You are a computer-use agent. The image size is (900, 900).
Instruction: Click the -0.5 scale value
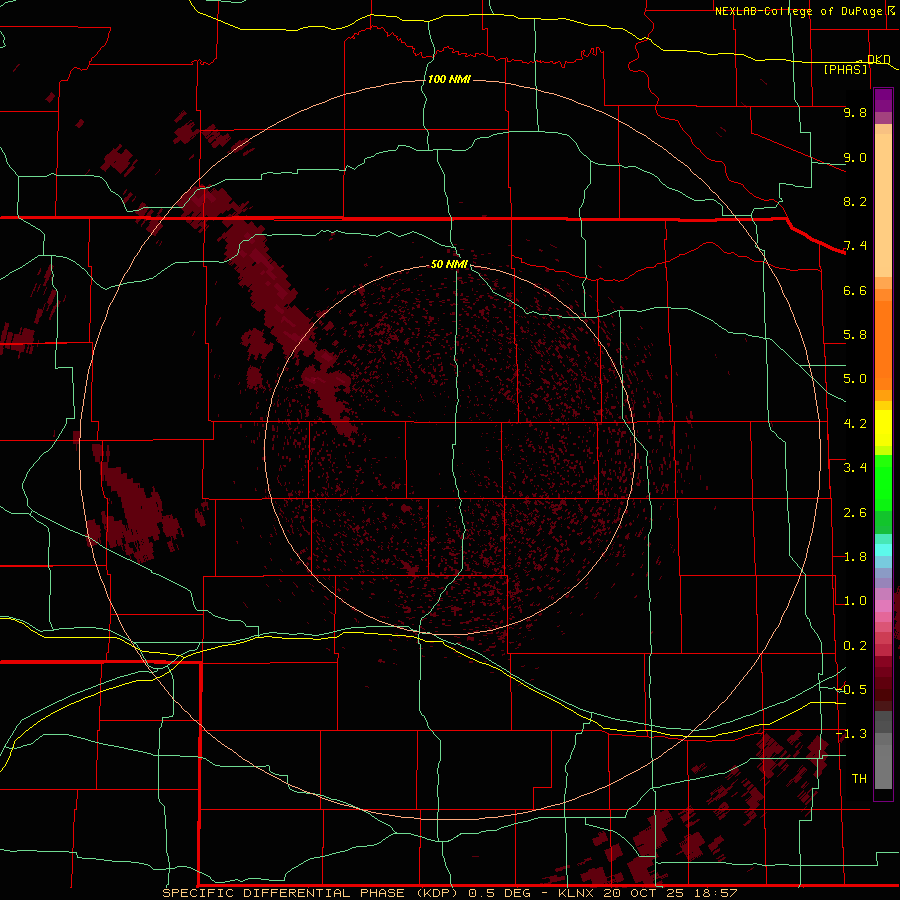pyautogui.click(x=851, y=690)
